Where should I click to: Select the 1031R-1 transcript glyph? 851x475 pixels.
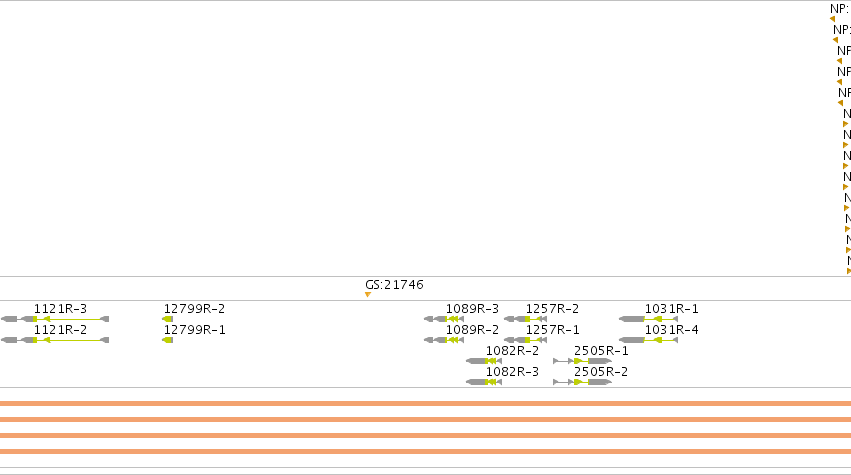(649, 319)
